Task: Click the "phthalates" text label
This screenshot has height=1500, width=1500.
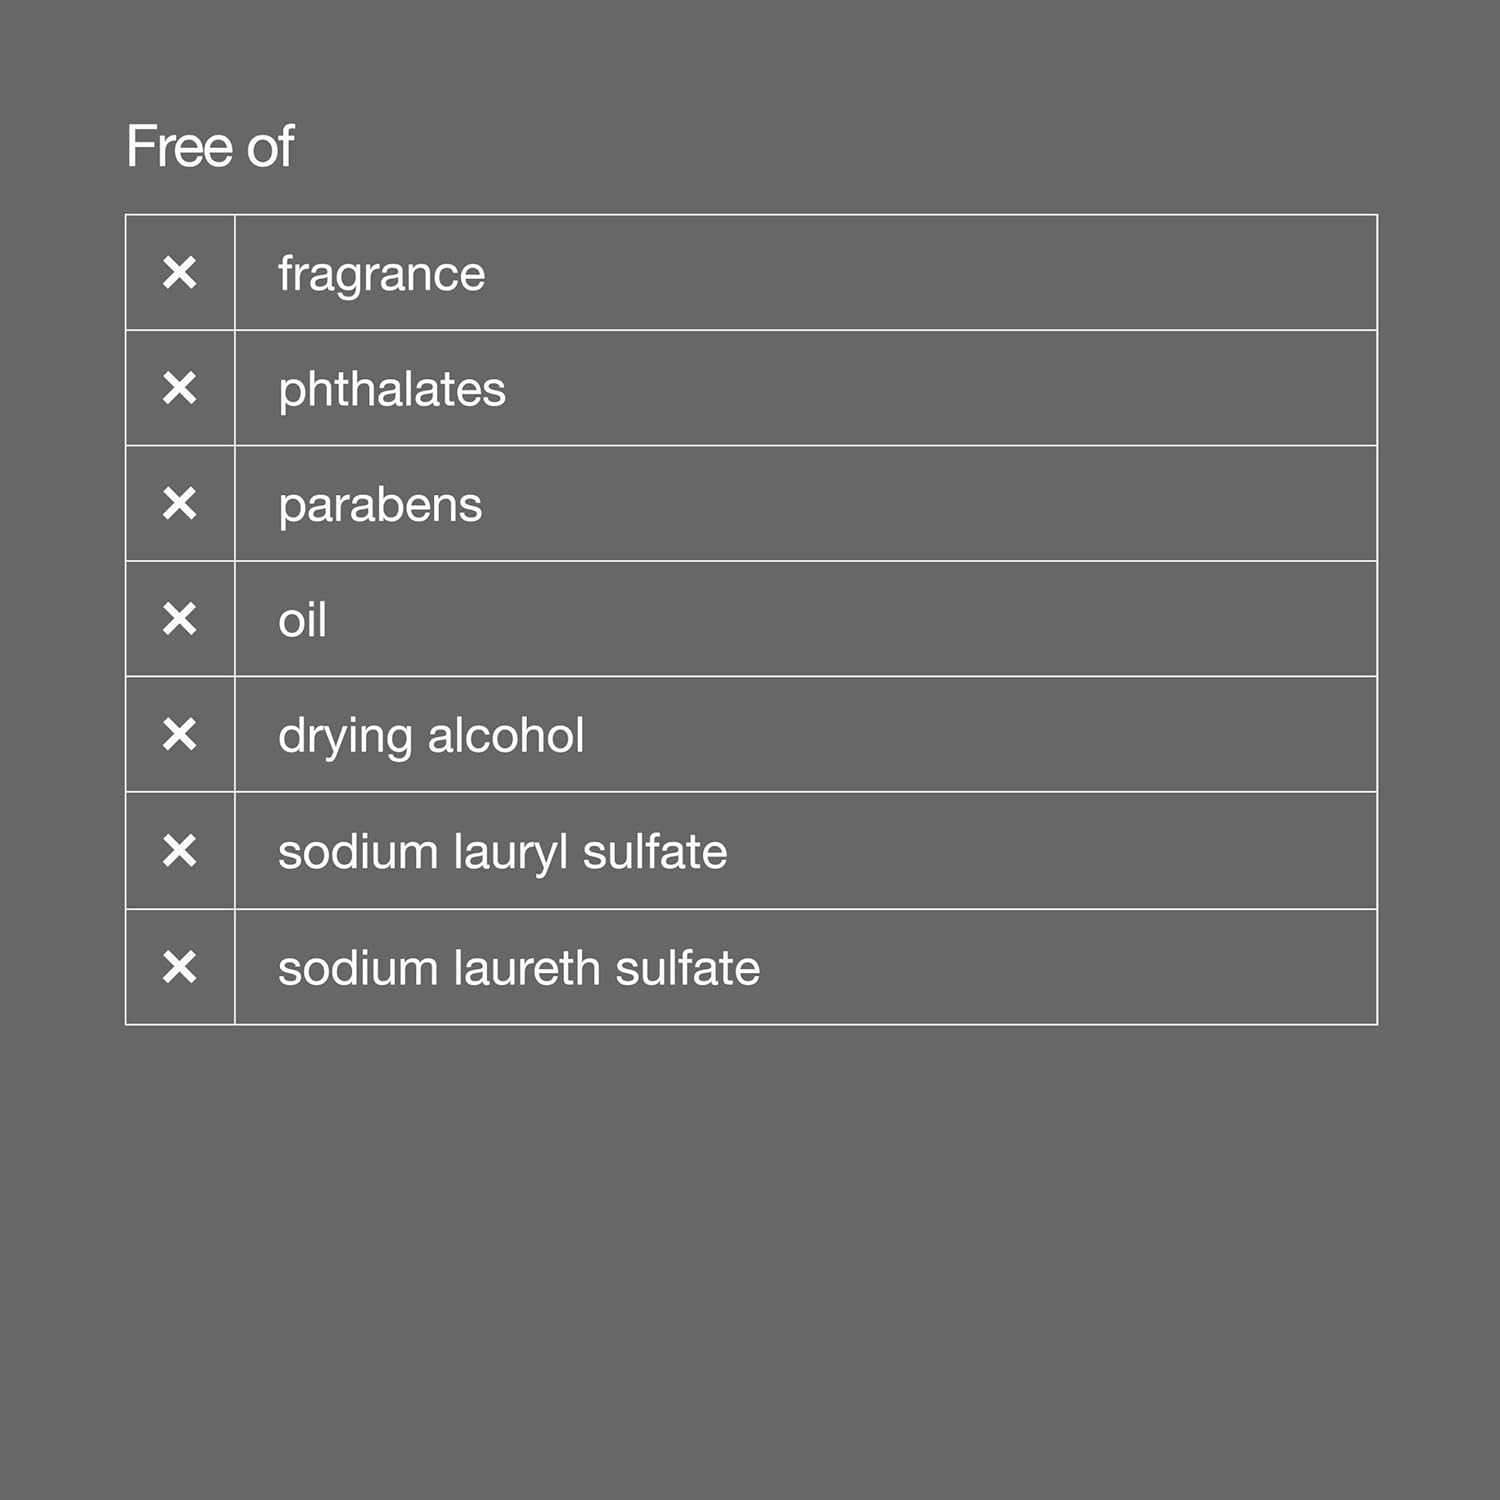Action: (x=391, y=389)
